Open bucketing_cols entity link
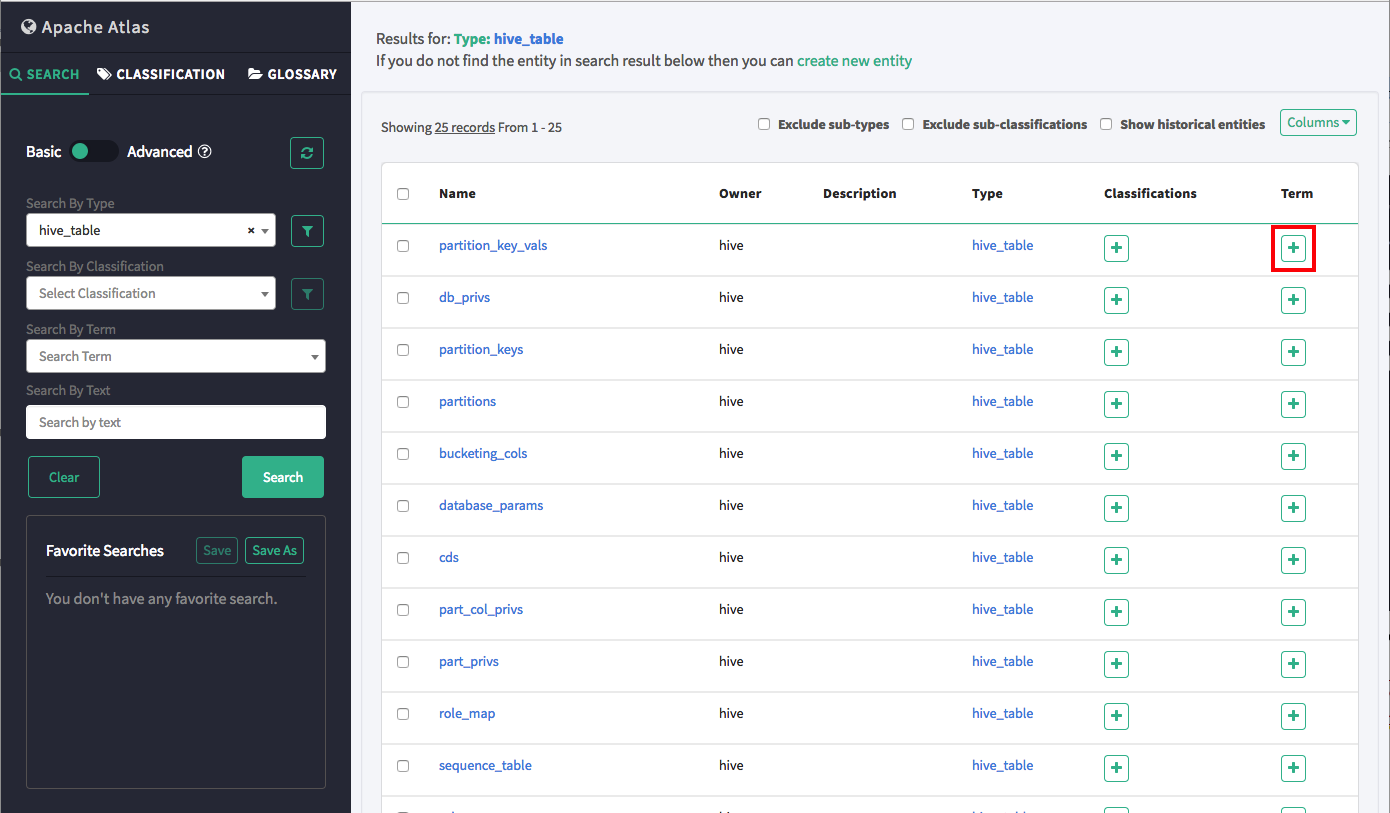 pyautogui.click(x=483, y=454)
